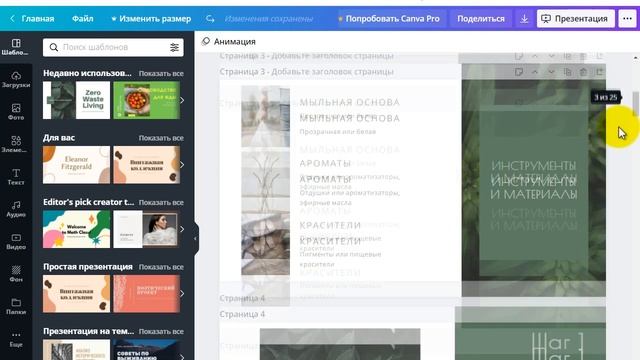Select the Zero Waste Living template thumbnail
640x360 pixels.
tap(76, 100)
